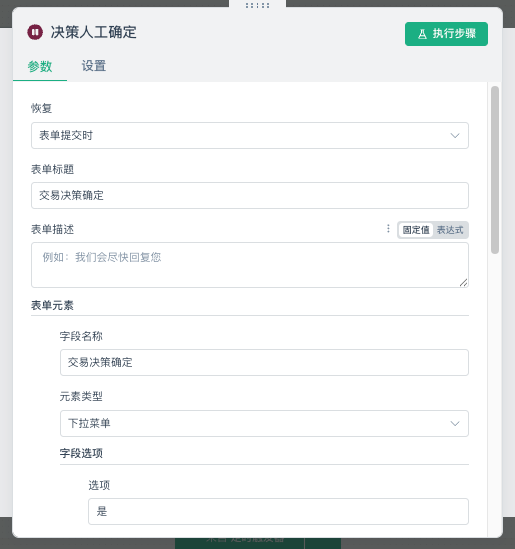Click the vertical scrollbar of the parameters panel
Viewport: 515px width, 549px height.
click(495, 170)
